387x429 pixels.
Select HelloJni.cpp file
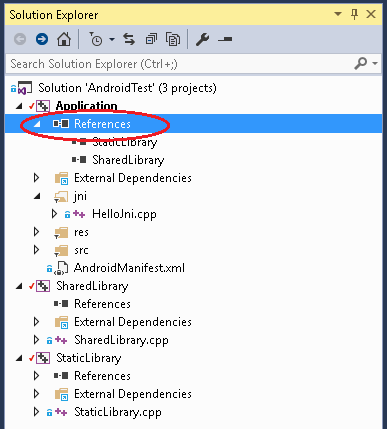(x=124, y=214)
